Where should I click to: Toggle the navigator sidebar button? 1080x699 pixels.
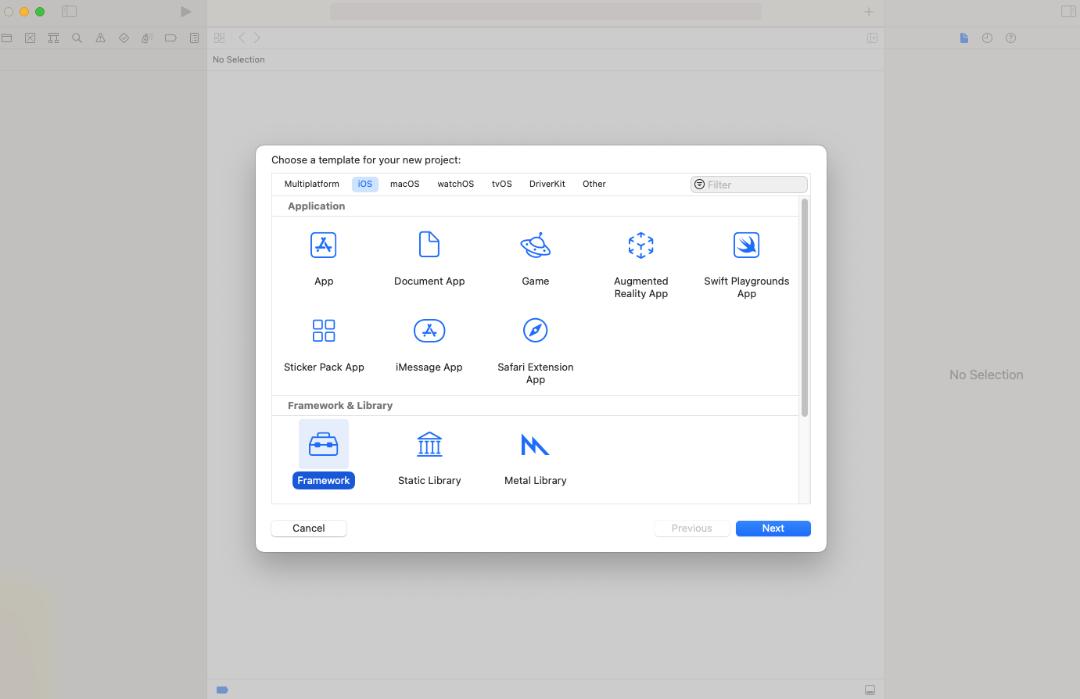(70, 12)
